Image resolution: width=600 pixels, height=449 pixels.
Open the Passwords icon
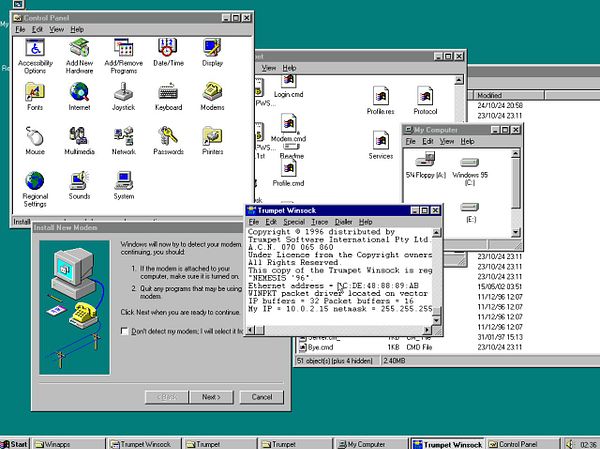168,141
